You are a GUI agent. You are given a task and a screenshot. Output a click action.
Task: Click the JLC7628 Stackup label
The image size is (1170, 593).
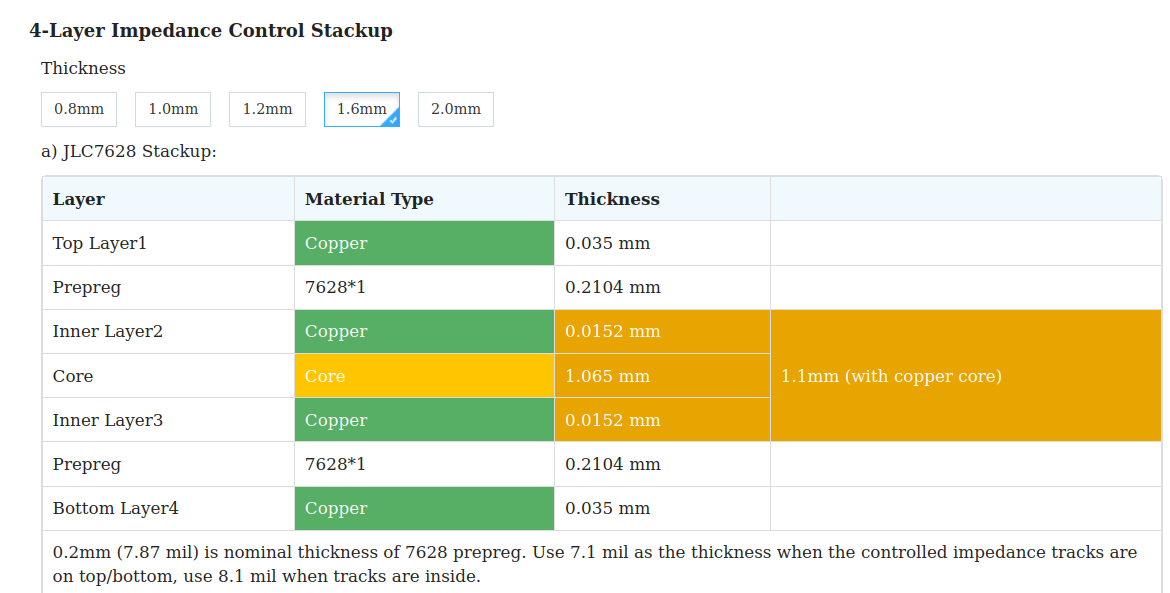click(x=129, y=152)
